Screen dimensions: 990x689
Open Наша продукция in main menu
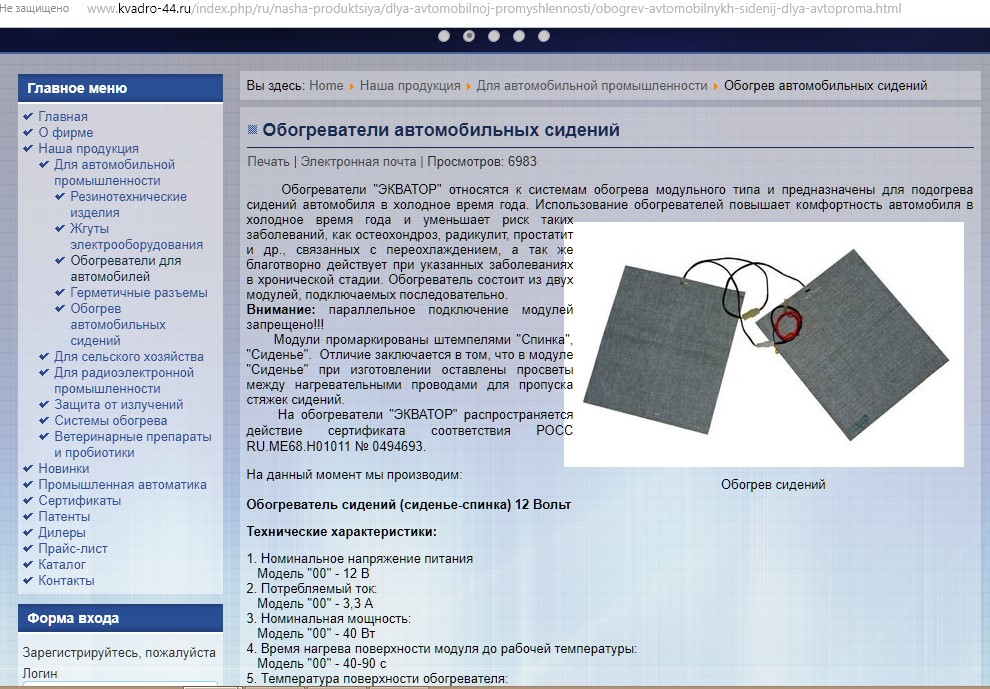coord(88,148)
